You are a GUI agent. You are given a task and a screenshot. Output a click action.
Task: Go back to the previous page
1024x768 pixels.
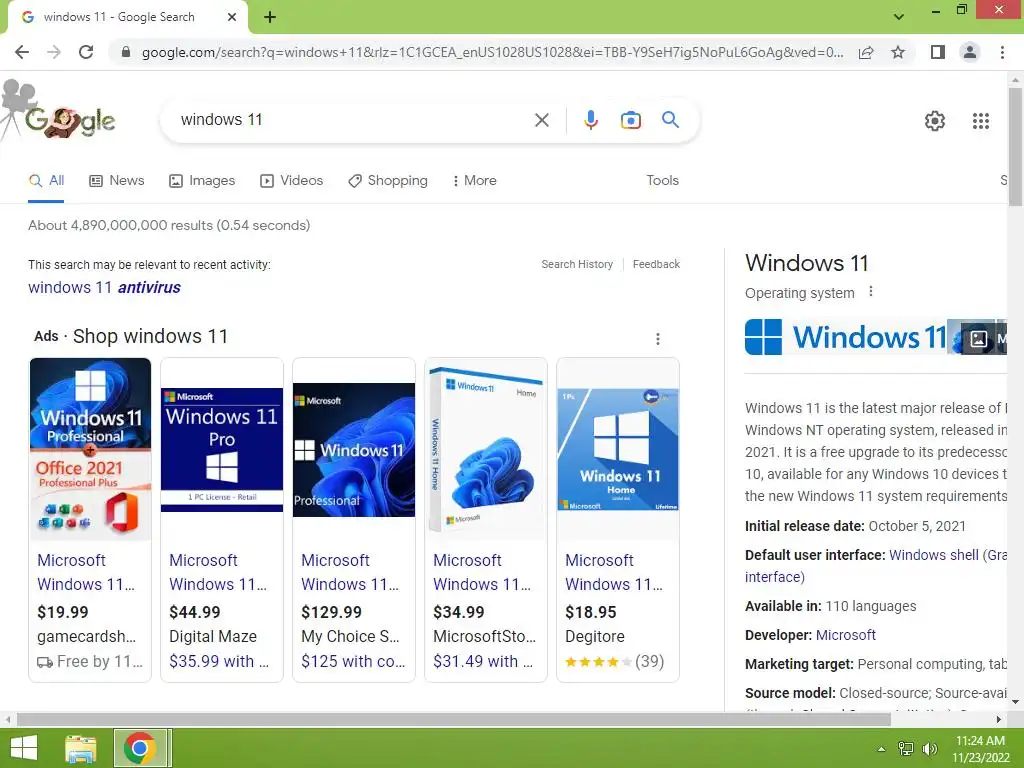[22, 52]
